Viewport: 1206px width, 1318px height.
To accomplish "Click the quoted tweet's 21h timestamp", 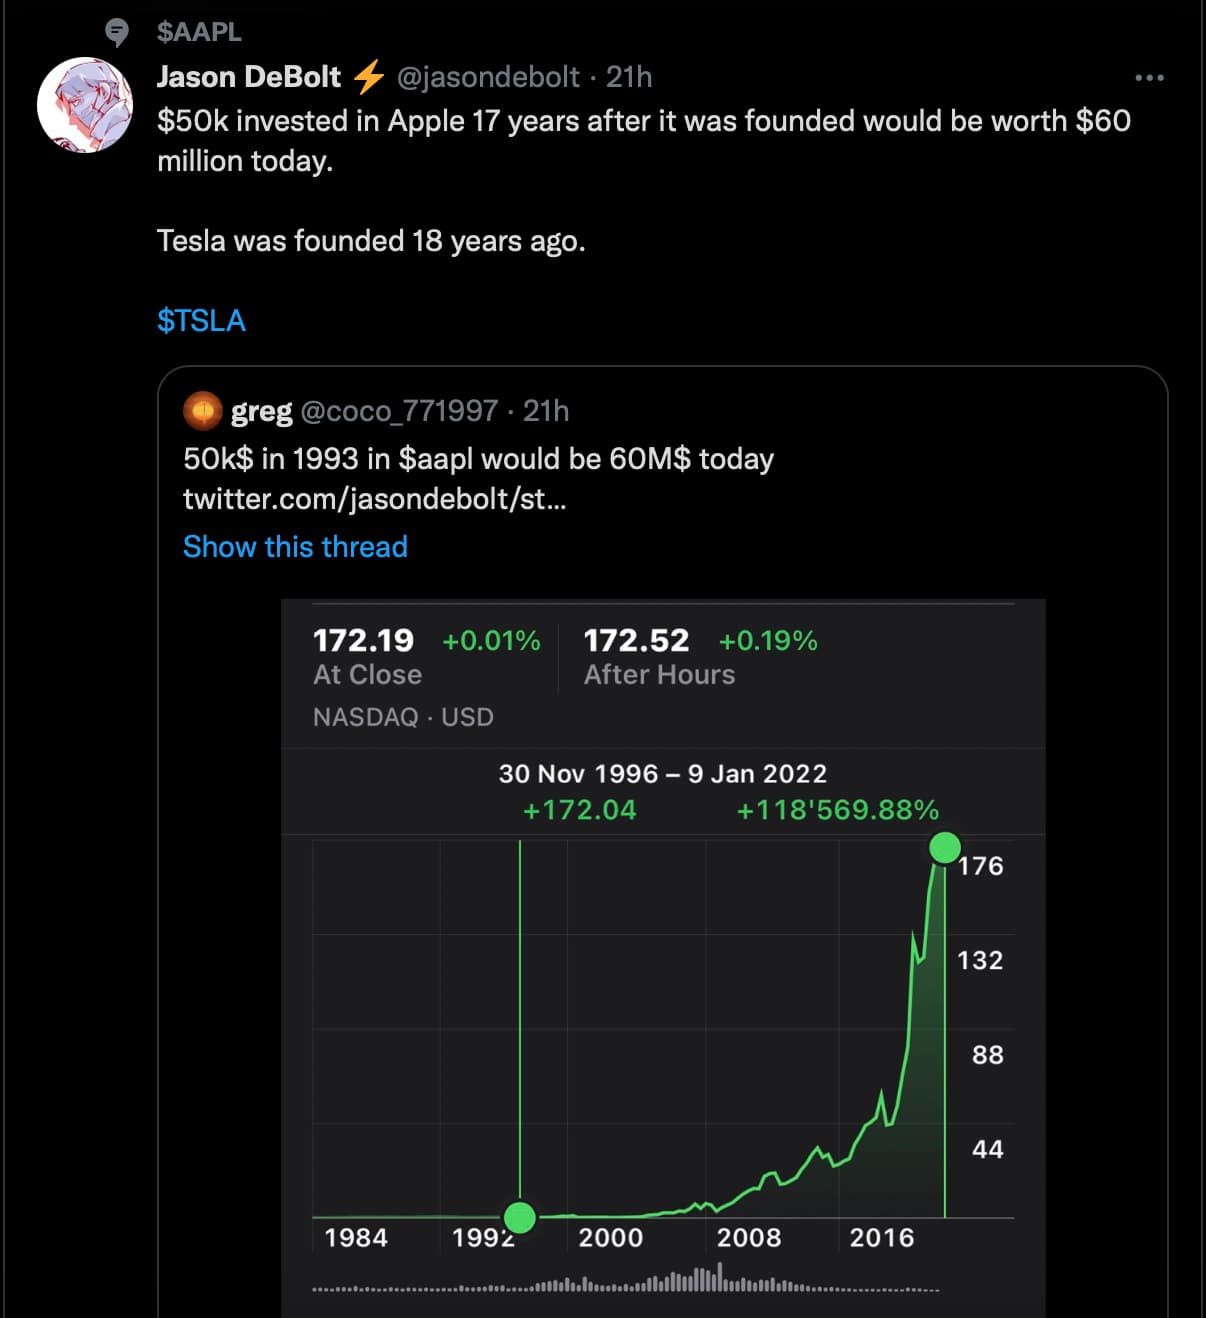I will pos(546,411).
